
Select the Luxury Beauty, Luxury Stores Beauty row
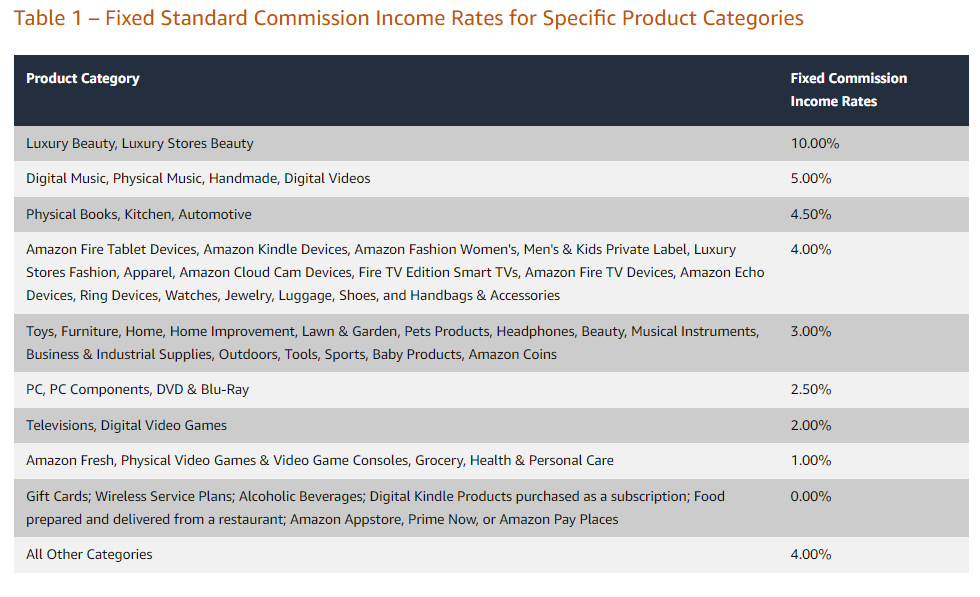click(491, 143)
